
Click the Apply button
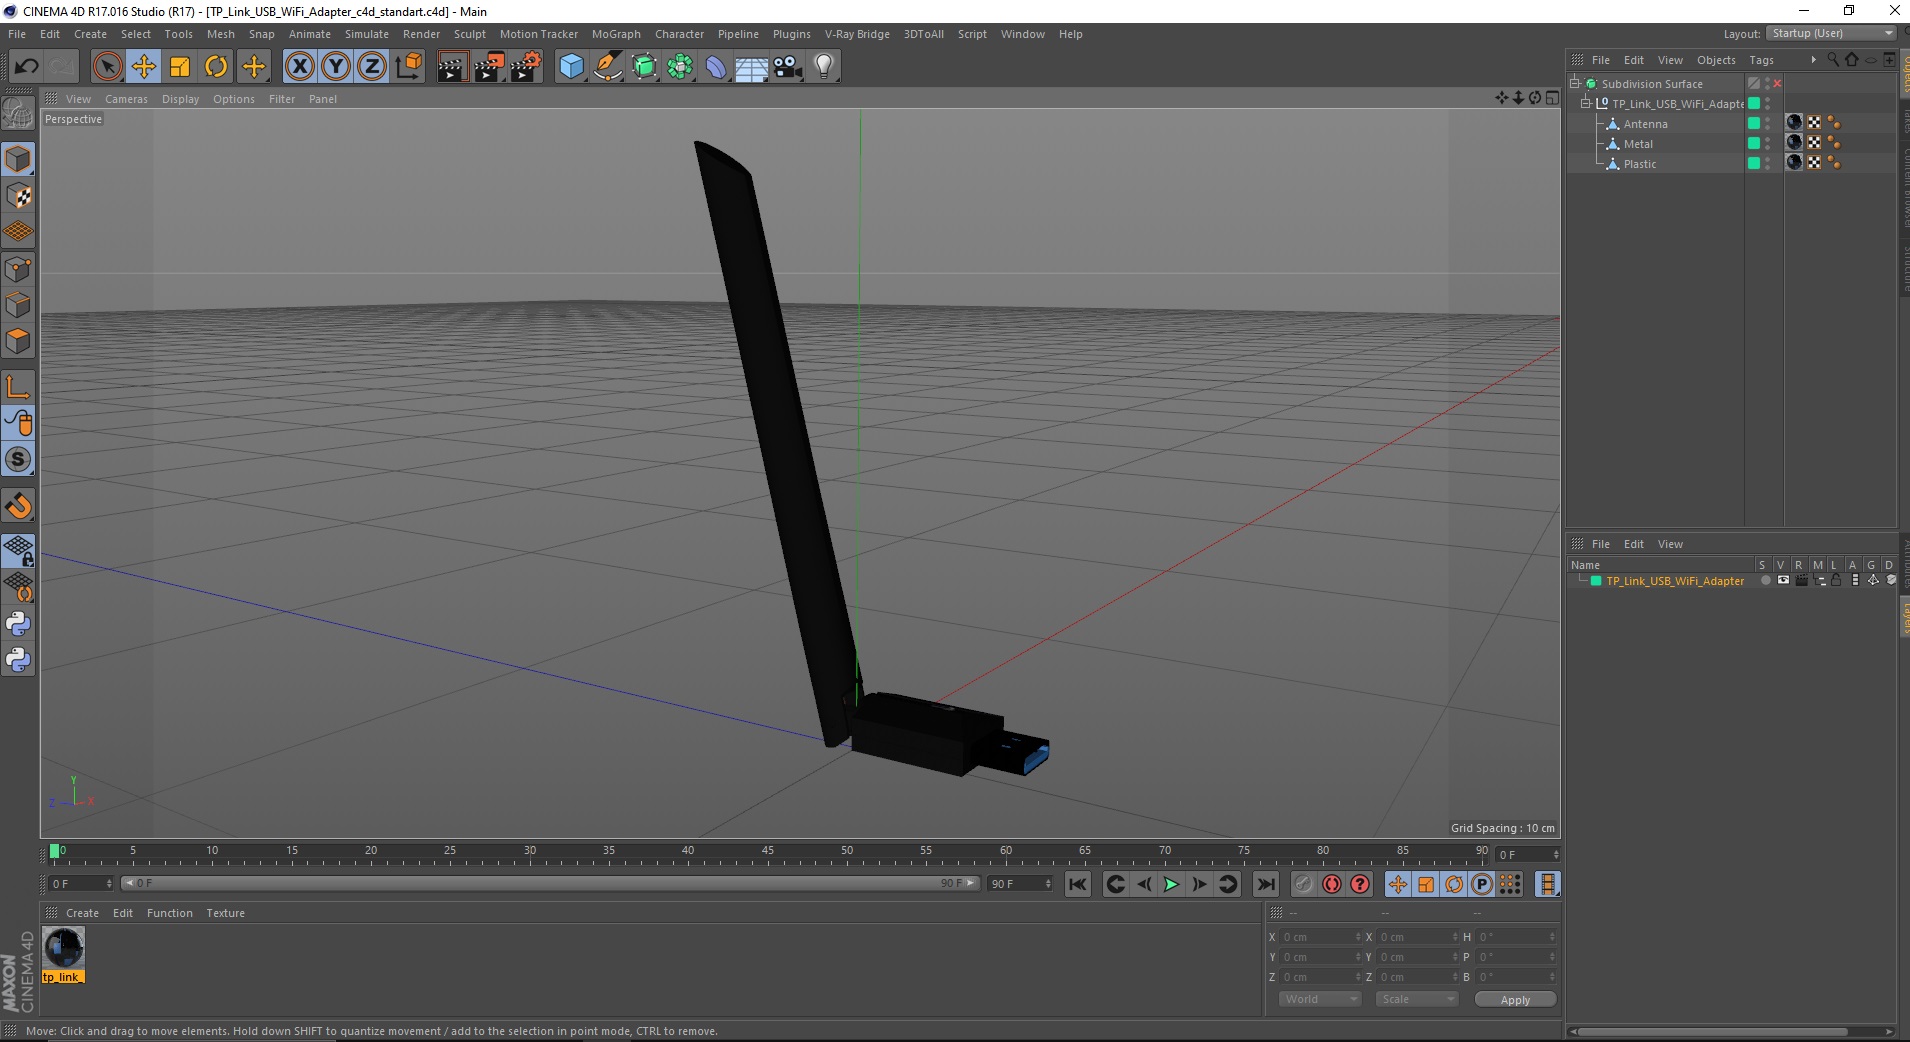click(1515, 1000)
